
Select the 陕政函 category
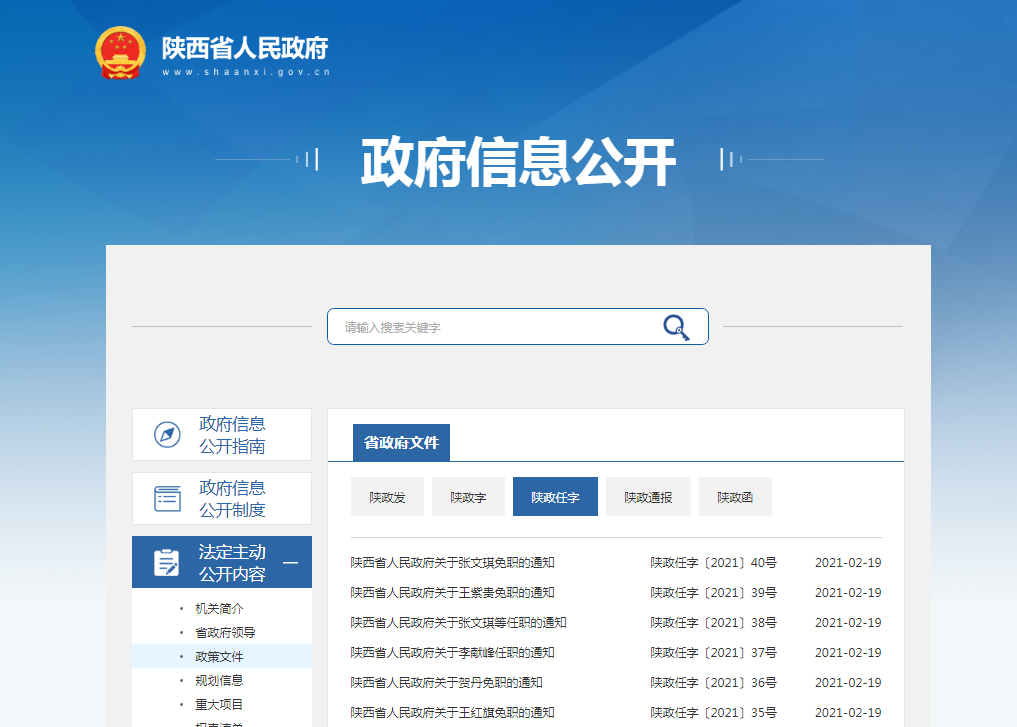[734, 496]
